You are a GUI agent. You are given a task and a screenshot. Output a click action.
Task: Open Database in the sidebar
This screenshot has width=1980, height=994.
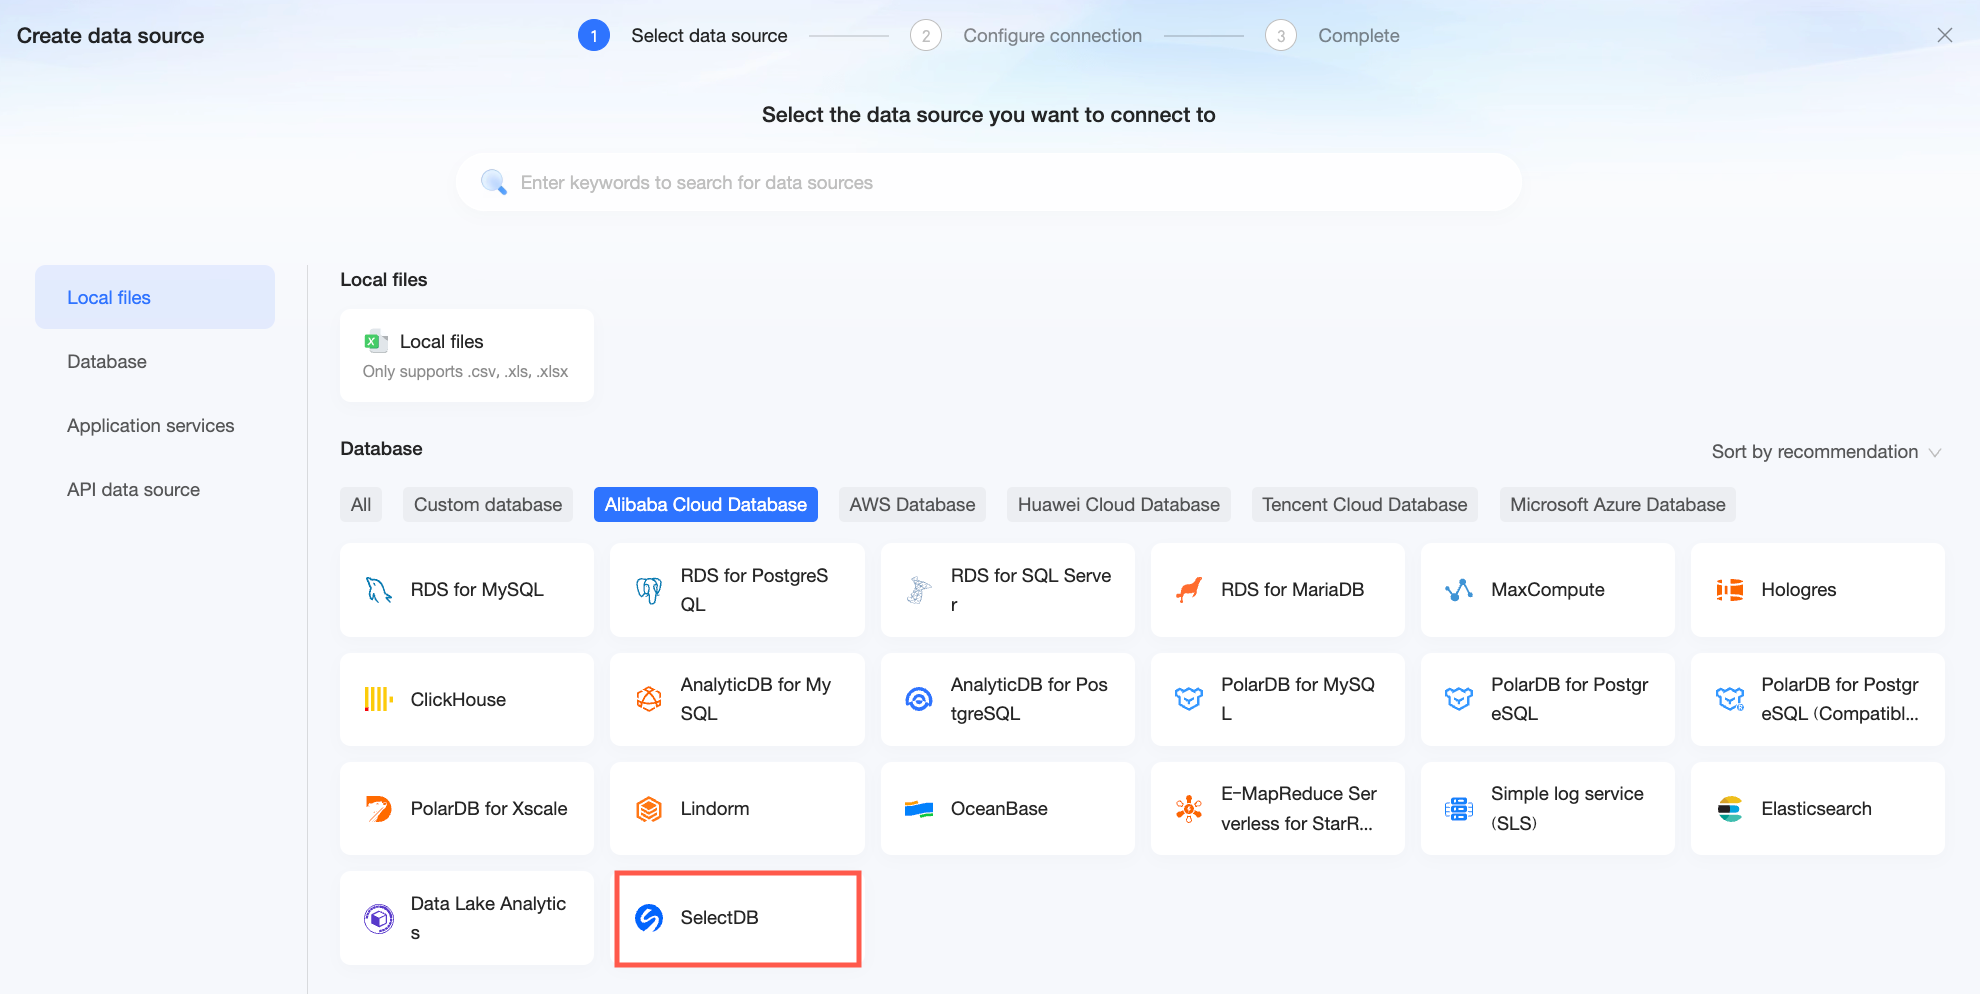(155, 361)
